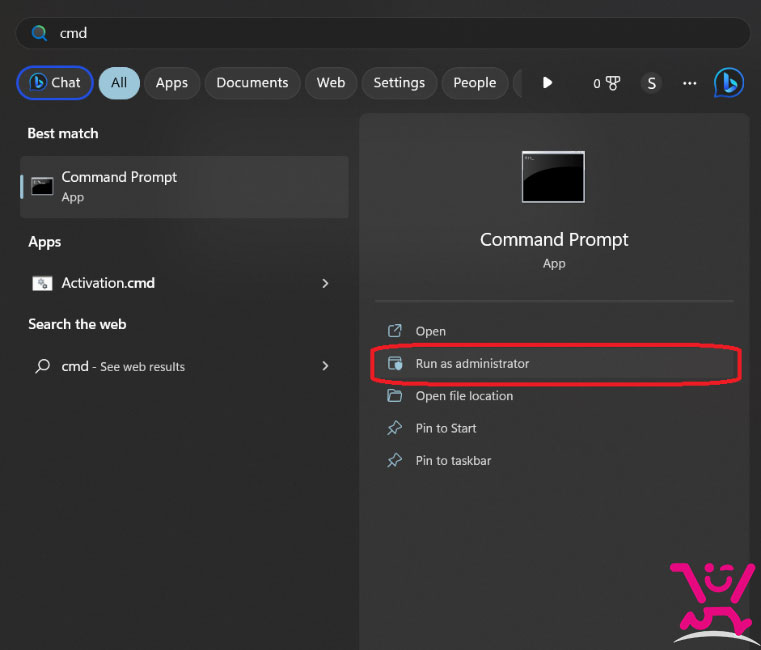Click the Command Prompt icon in best match

click(42, 186)
